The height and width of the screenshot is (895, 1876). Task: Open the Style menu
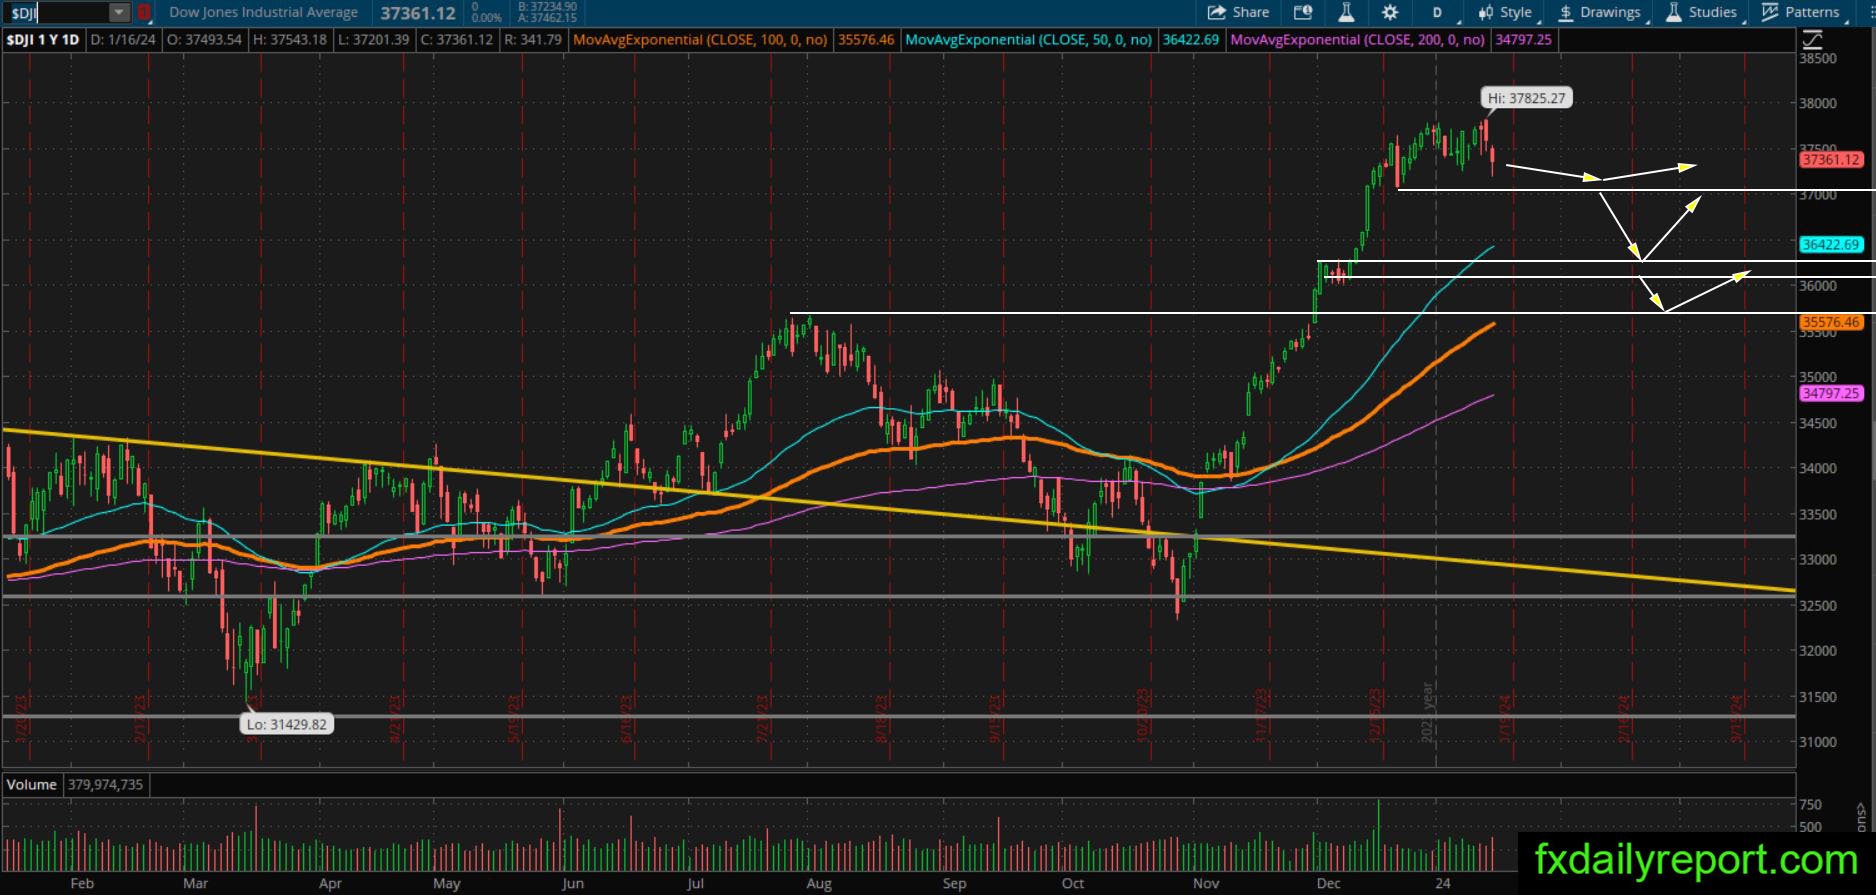pyautogui.click(x=1507, y=12)
